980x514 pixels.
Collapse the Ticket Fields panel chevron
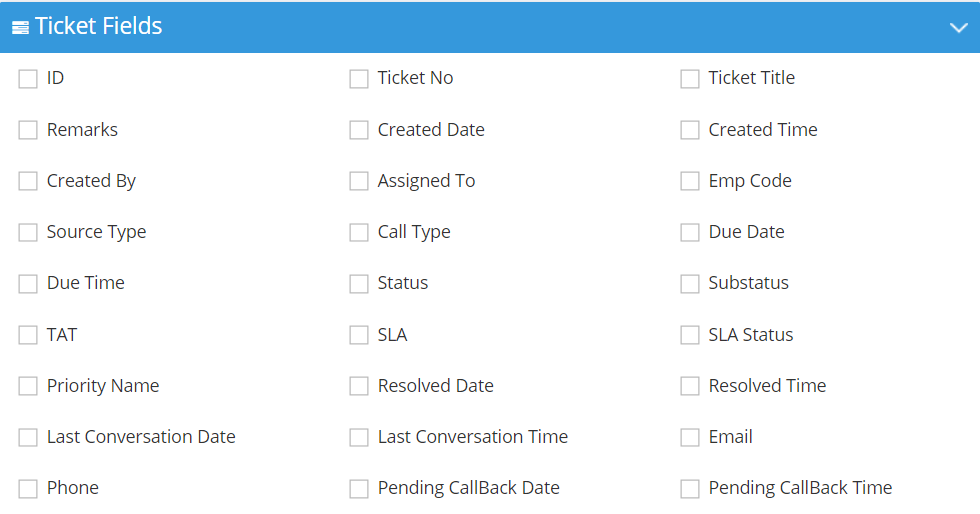coord(958,28)
